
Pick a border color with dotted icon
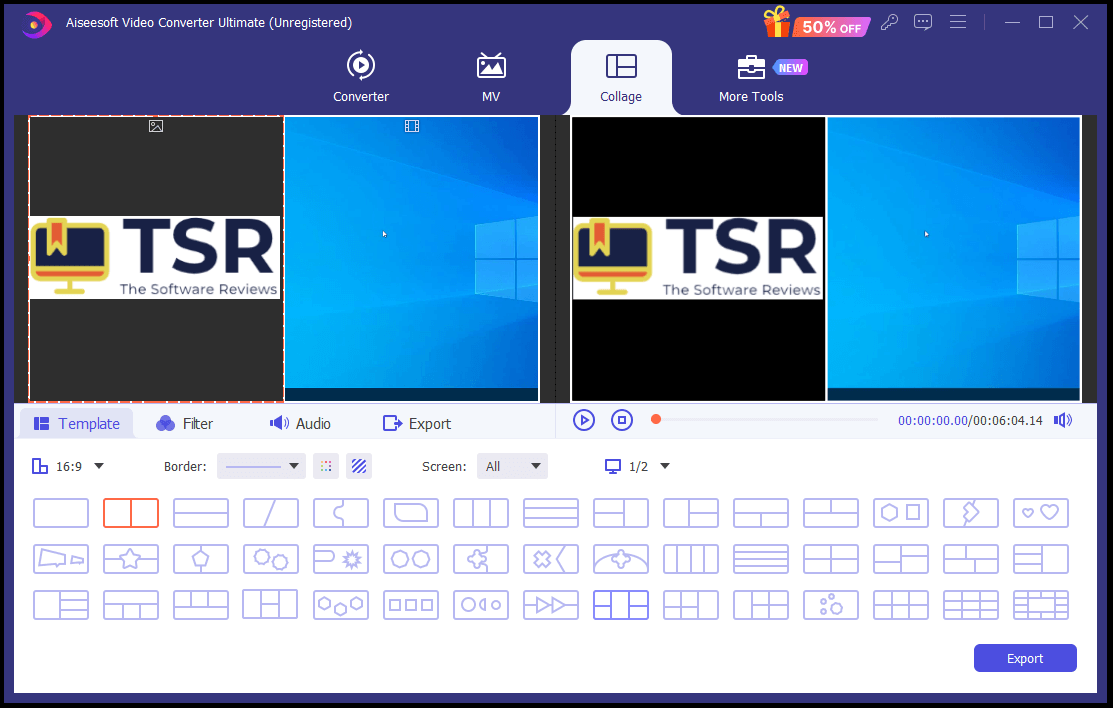[326, 466]
